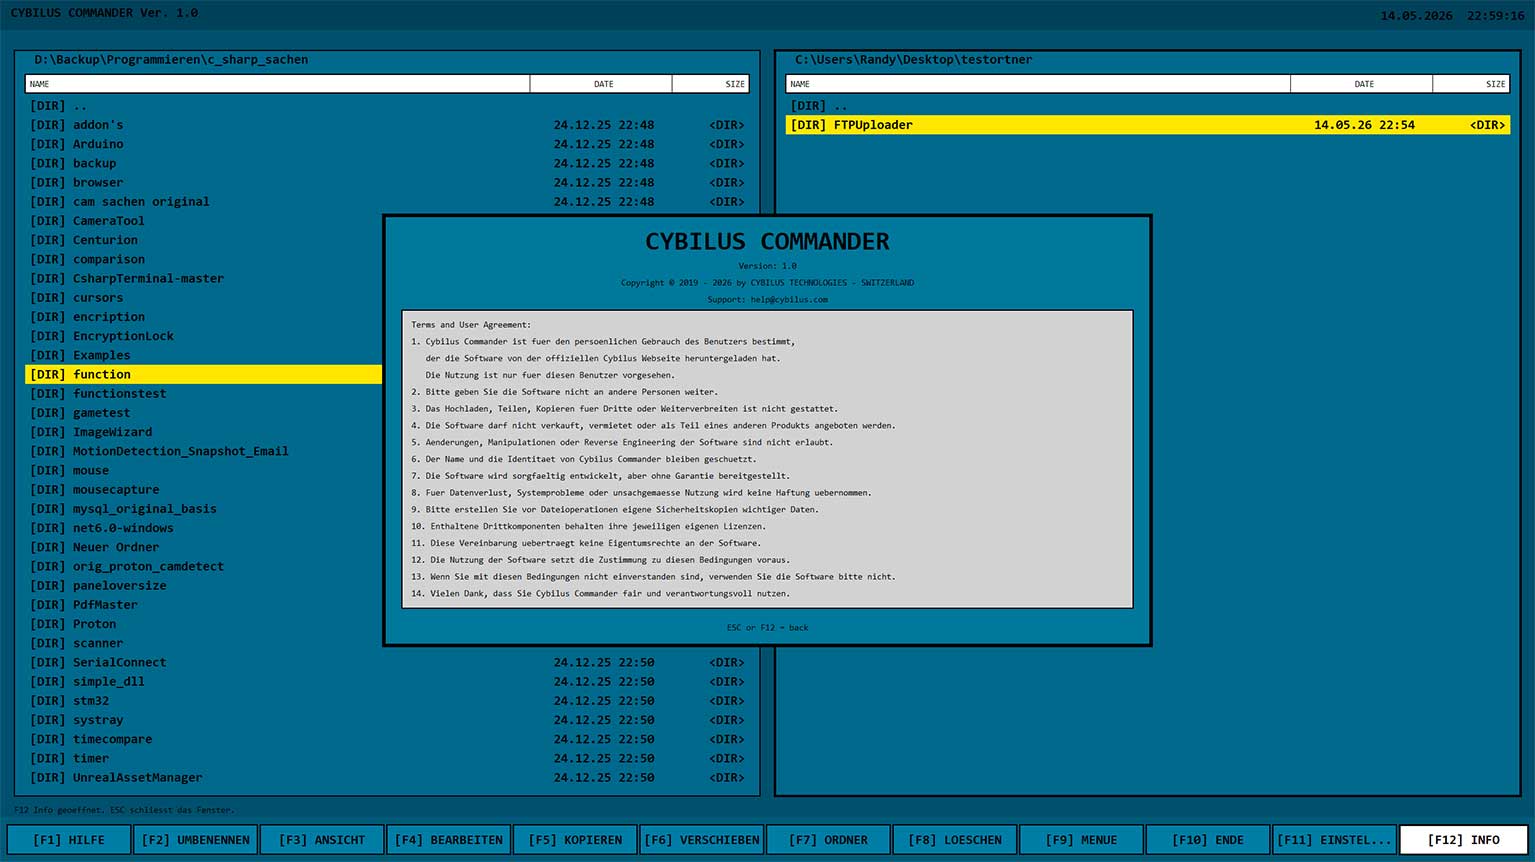
Task: Select the systray folder
Action: [x=387, y=720]
